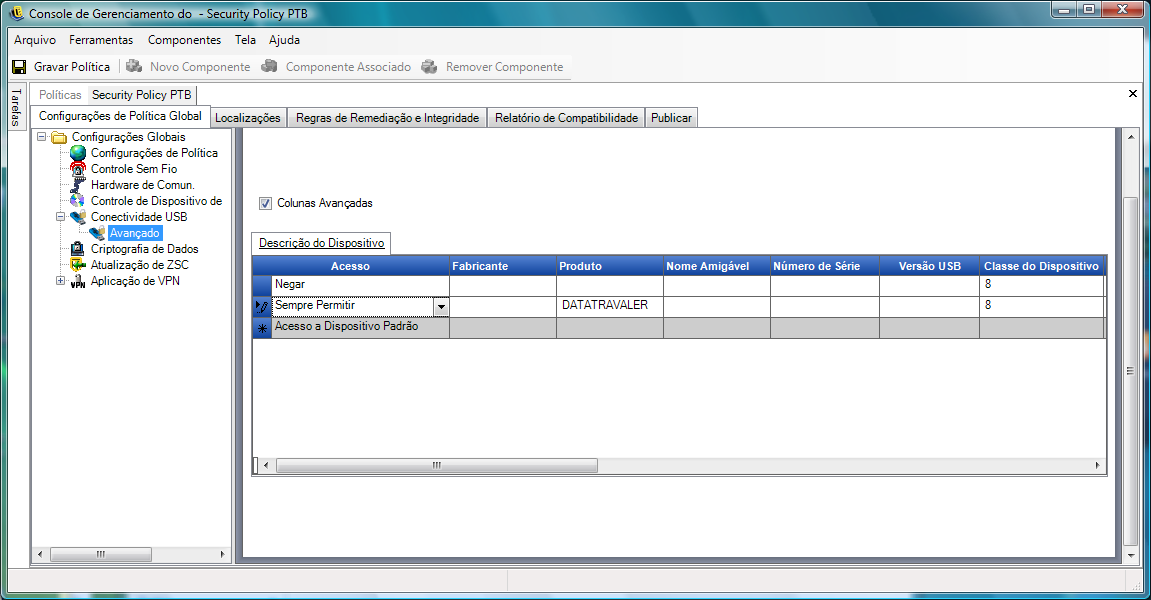This screenshot has width=1151, height=600.
Task: Click the pencil edit marker on Sempre Permitir row
Action: pos(262,306)
